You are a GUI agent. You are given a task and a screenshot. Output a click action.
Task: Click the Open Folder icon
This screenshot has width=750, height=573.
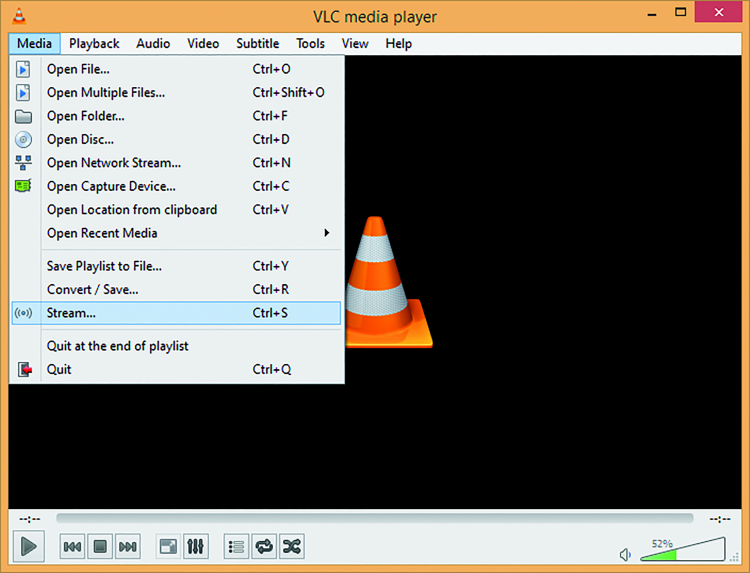[23, 116]
